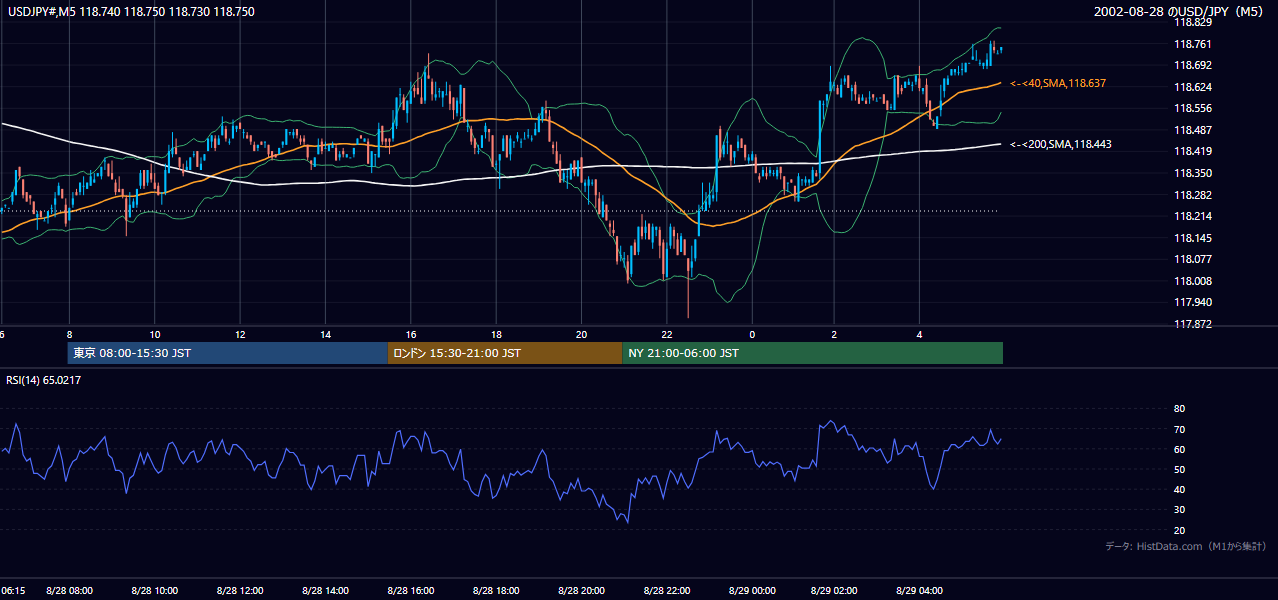The height and width of the screenshot is (600, 1278).
Task: Click the RSI(14) 65.0217 indicator label
Action: [43, 380]
